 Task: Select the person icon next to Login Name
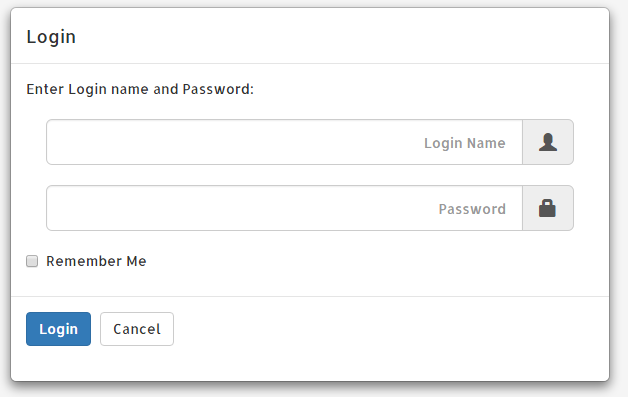click(x=548, y=142)
